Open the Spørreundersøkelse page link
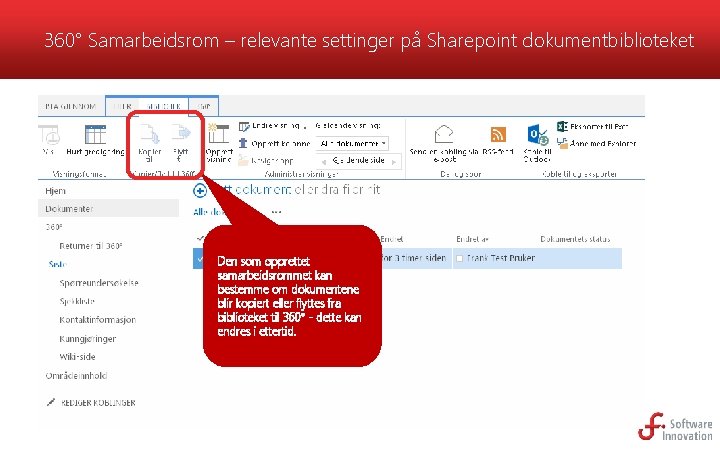The height and width of the screenshot is (450, 720). point(99,283)
